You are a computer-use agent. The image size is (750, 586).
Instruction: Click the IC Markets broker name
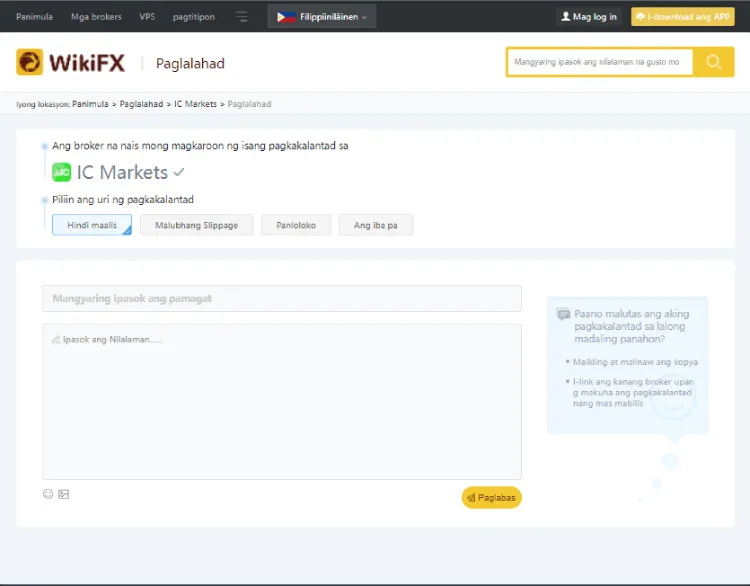click(122, 172)
